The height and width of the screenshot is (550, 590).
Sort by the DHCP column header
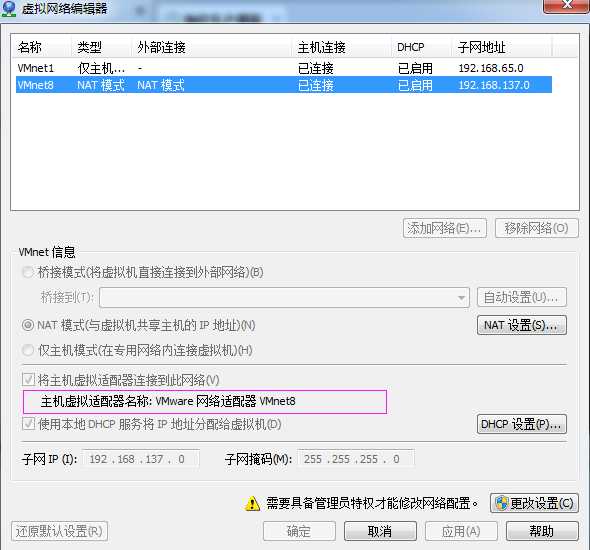421,47
